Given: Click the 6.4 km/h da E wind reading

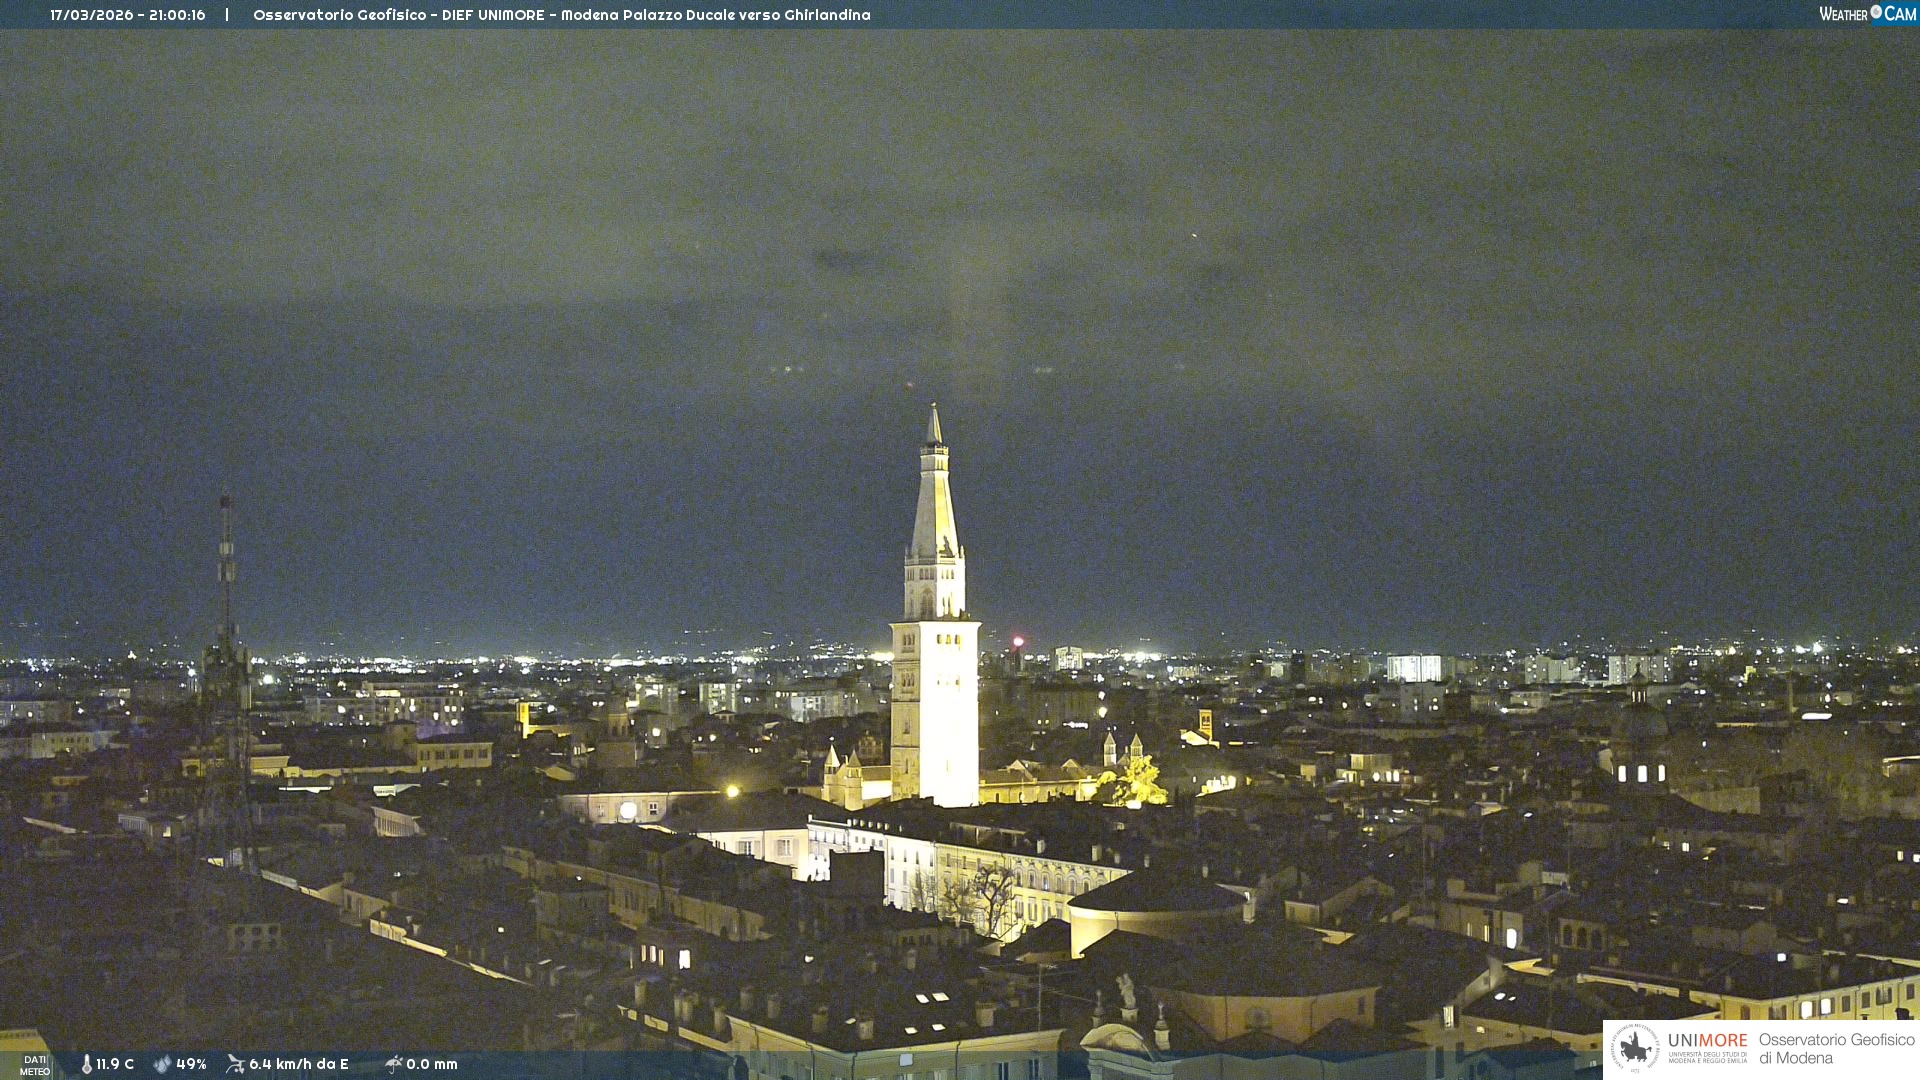Looking at the screenshot, I should pyautogui.click(x=299, y=1064).
